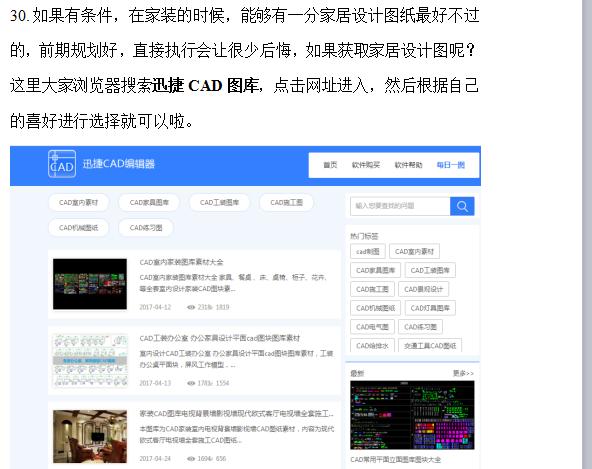Click the CAD室内素材 tag under 热门标签
Image resolution: width=592 pixels, height=469 pixels.
[414, 251]
